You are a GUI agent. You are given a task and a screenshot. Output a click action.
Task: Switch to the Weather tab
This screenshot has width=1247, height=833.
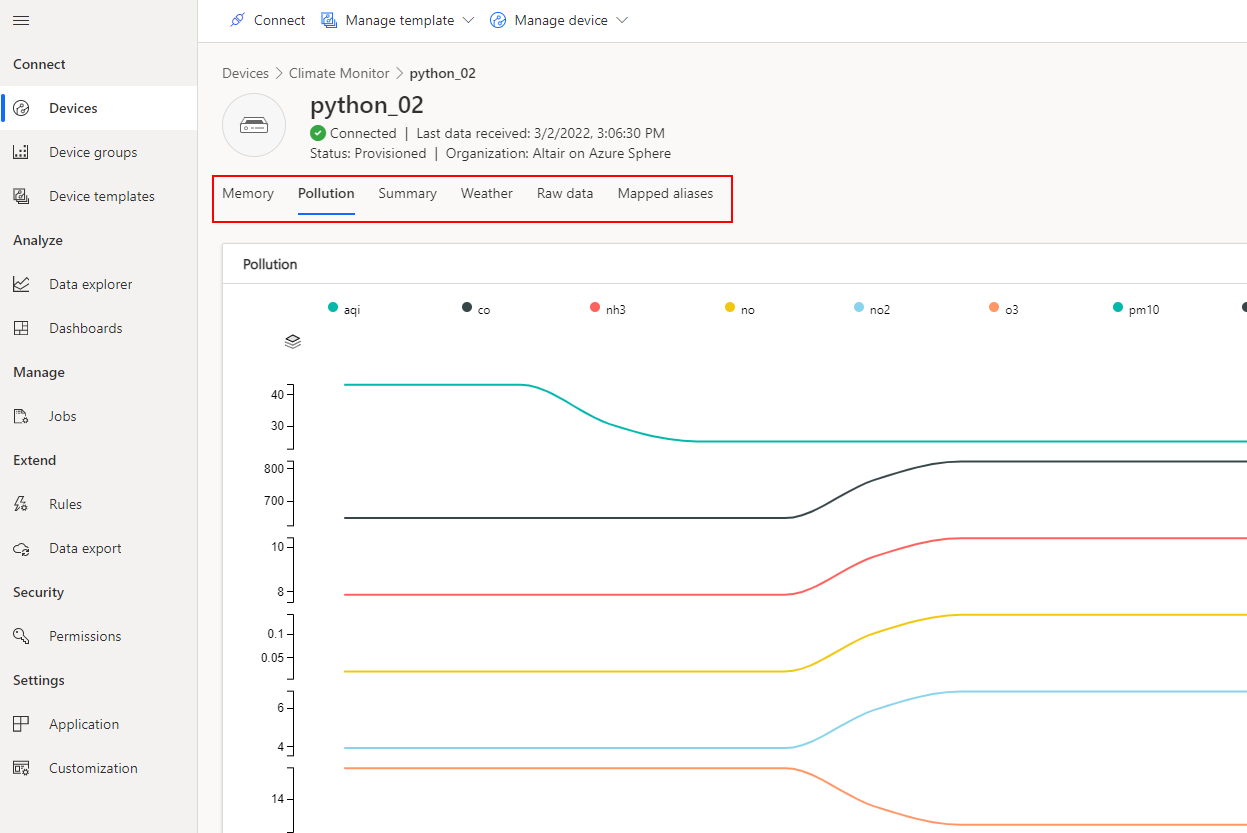(x=486, y=193)
